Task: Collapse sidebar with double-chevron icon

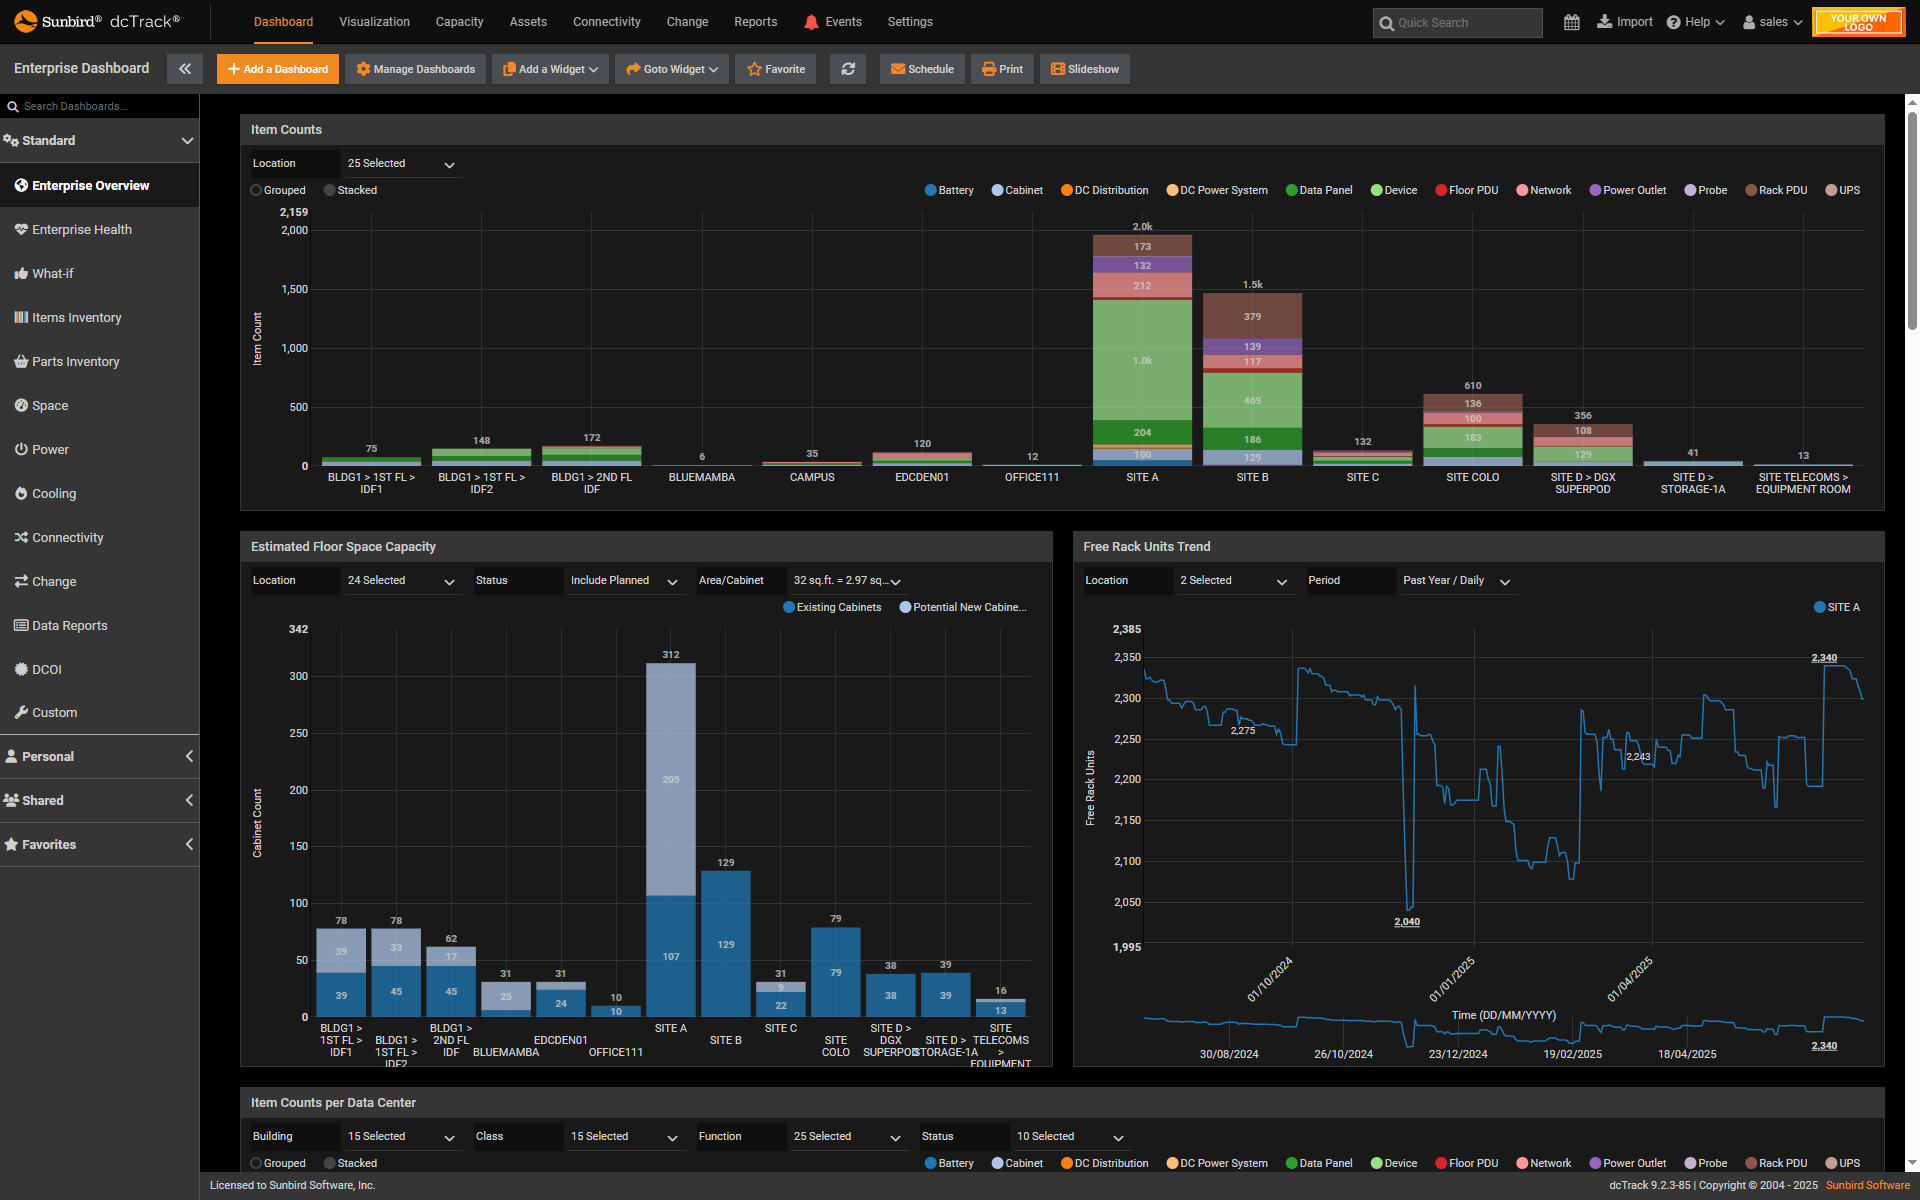Action: point(185,69)
